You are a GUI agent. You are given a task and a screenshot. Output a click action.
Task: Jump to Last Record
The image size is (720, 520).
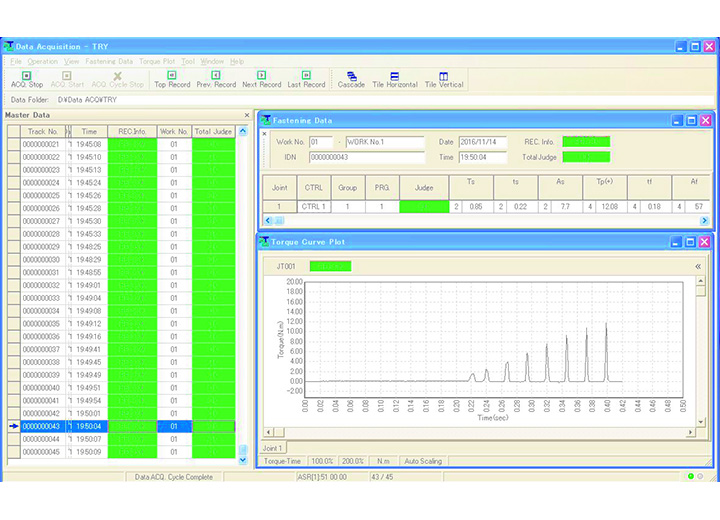[x=306, y=79]
